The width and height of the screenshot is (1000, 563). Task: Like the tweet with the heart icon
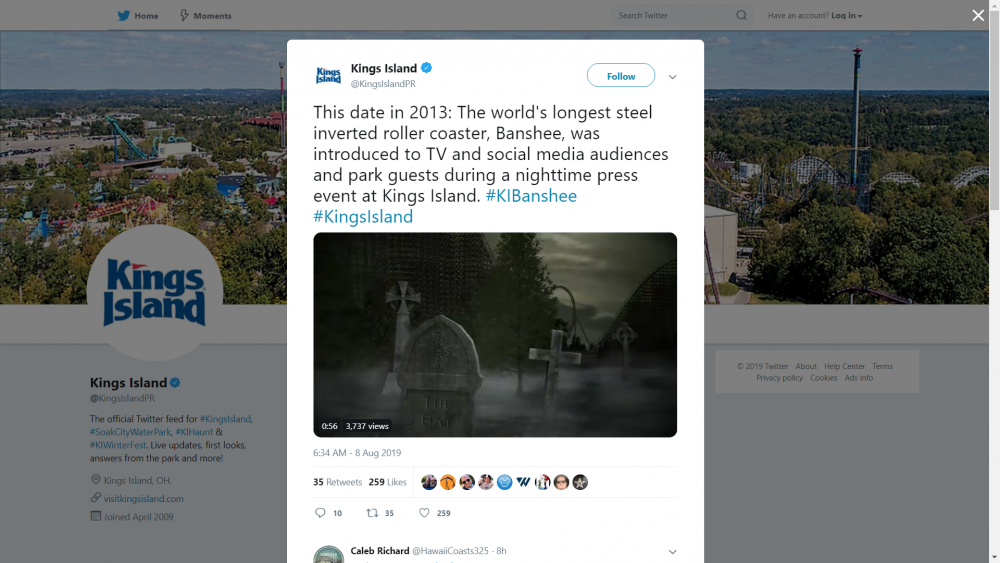click(424, 513)
